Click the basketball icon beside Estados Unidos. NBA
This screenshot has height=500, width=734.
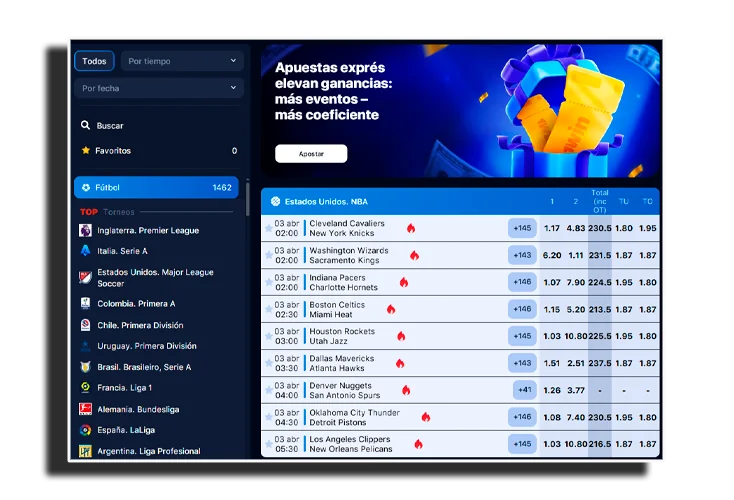[x=275, y=201]
